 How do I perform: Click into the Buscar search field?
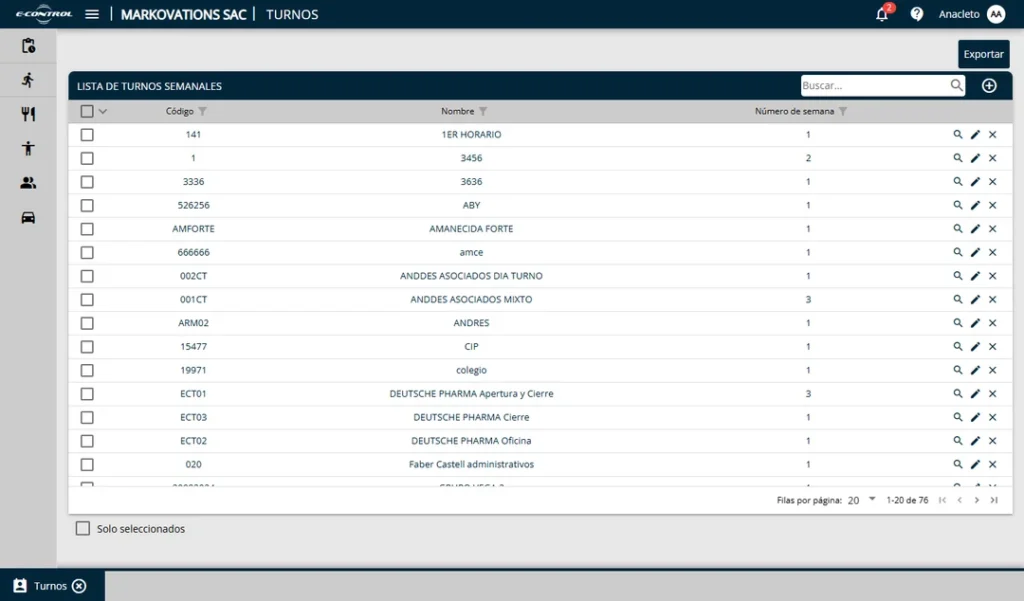(873, 86)
